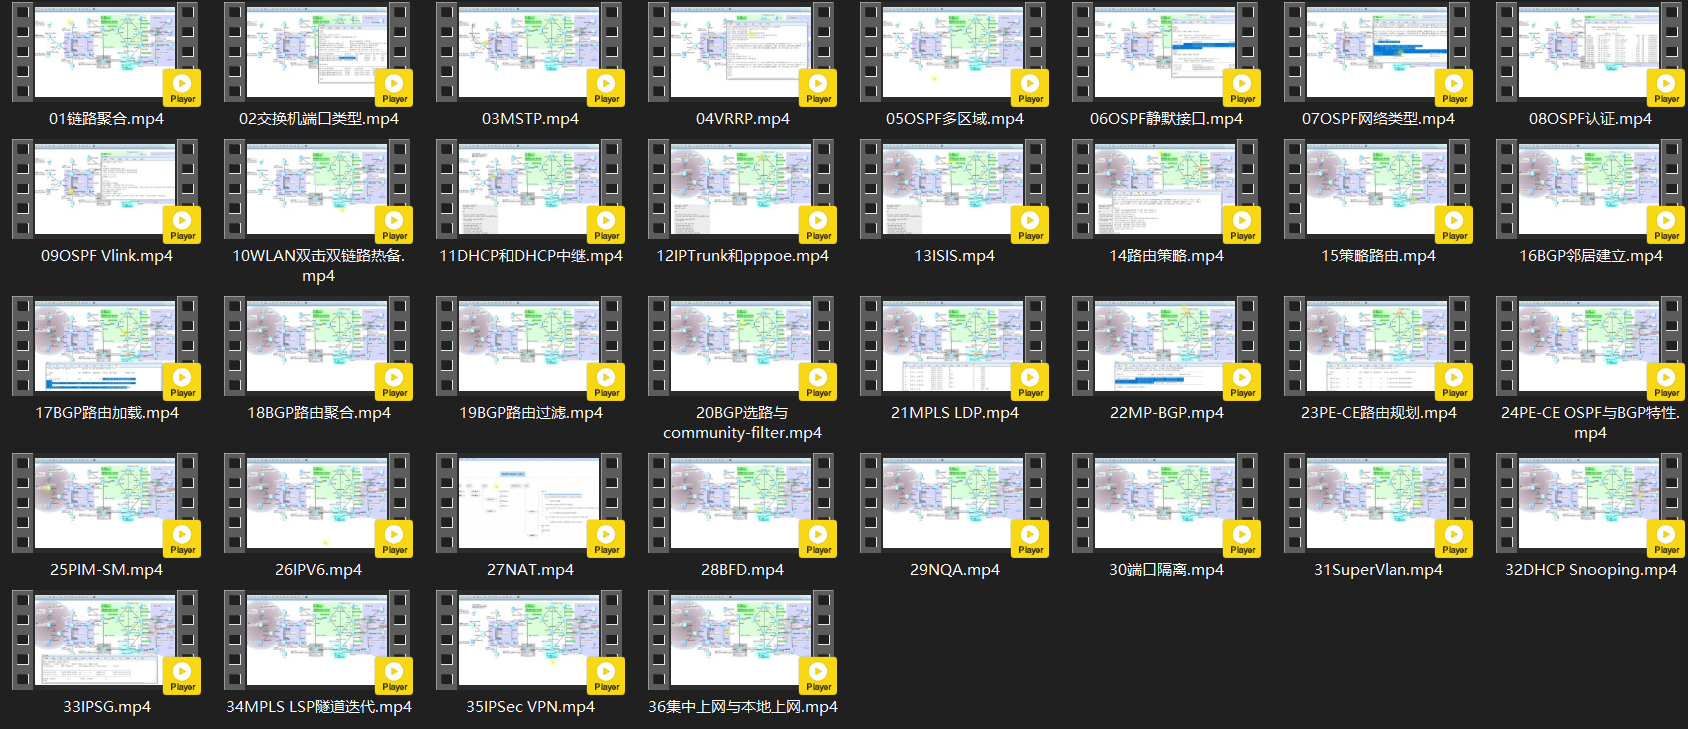Click Player badge icon on 01链路聚合.mp4

tap(182, 88)
